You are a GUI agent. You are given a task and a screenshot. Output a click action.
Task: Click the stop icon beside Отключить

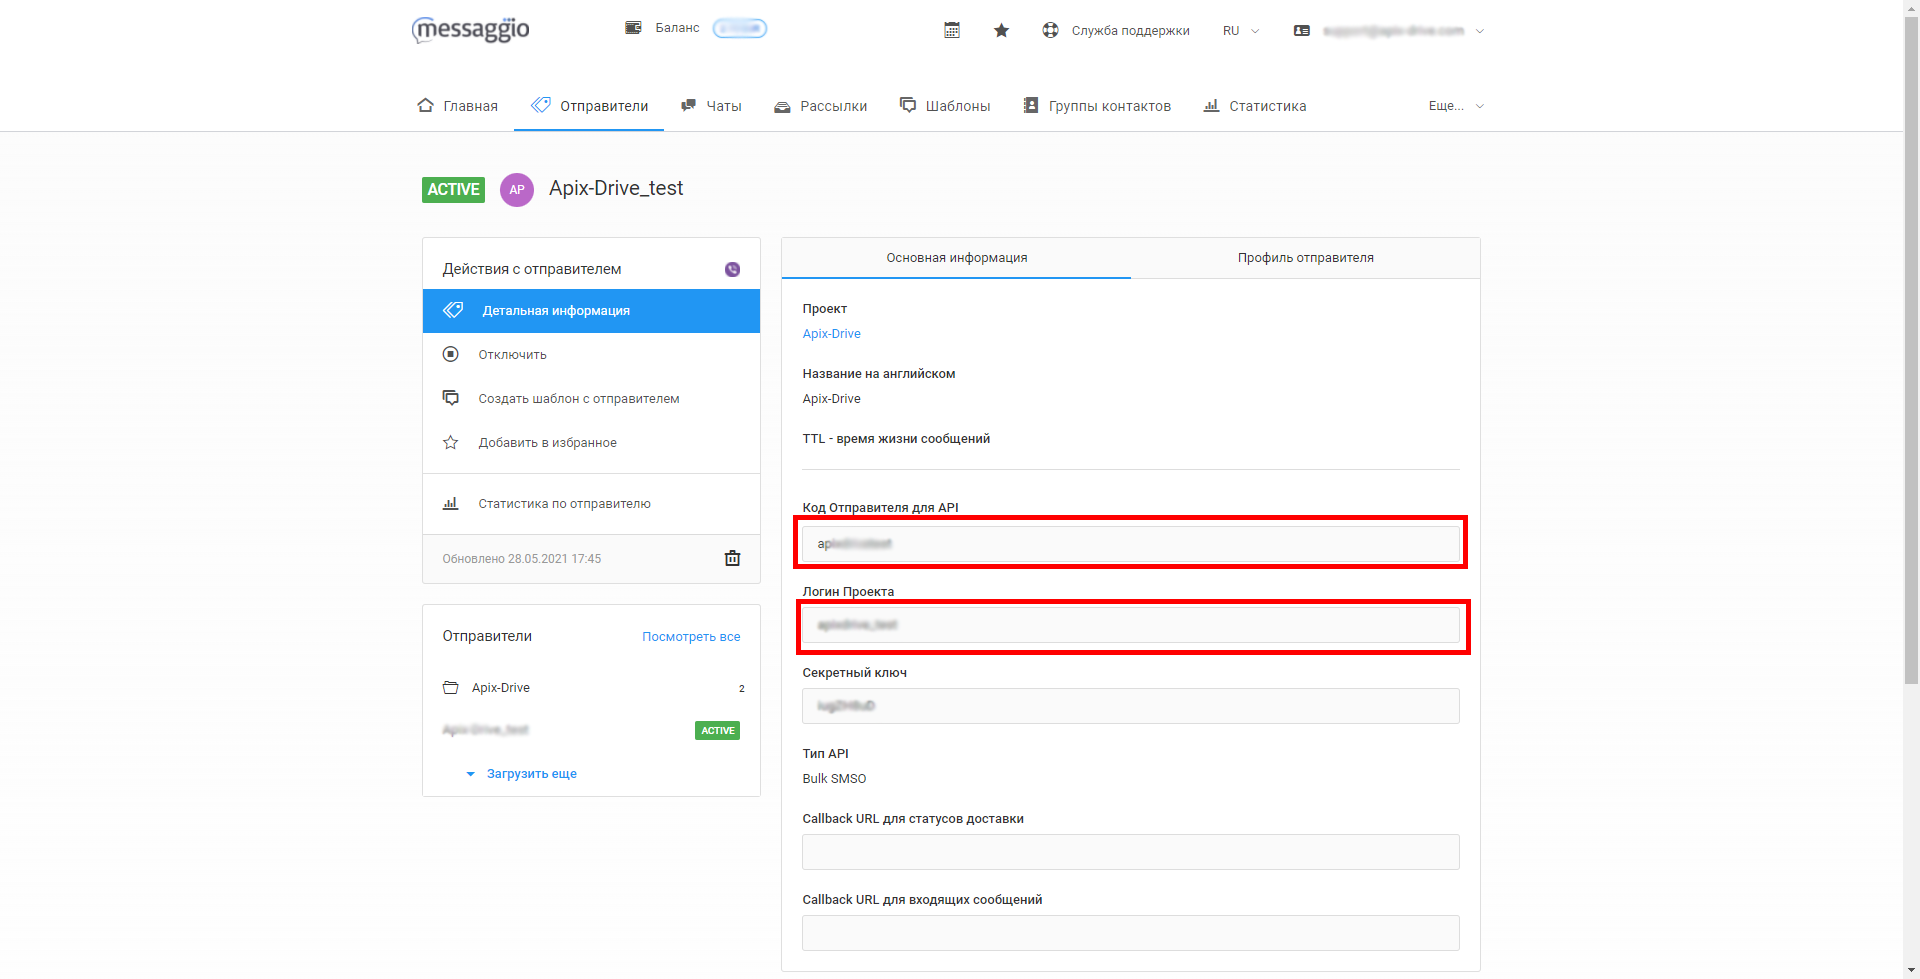tap(451, 354)
